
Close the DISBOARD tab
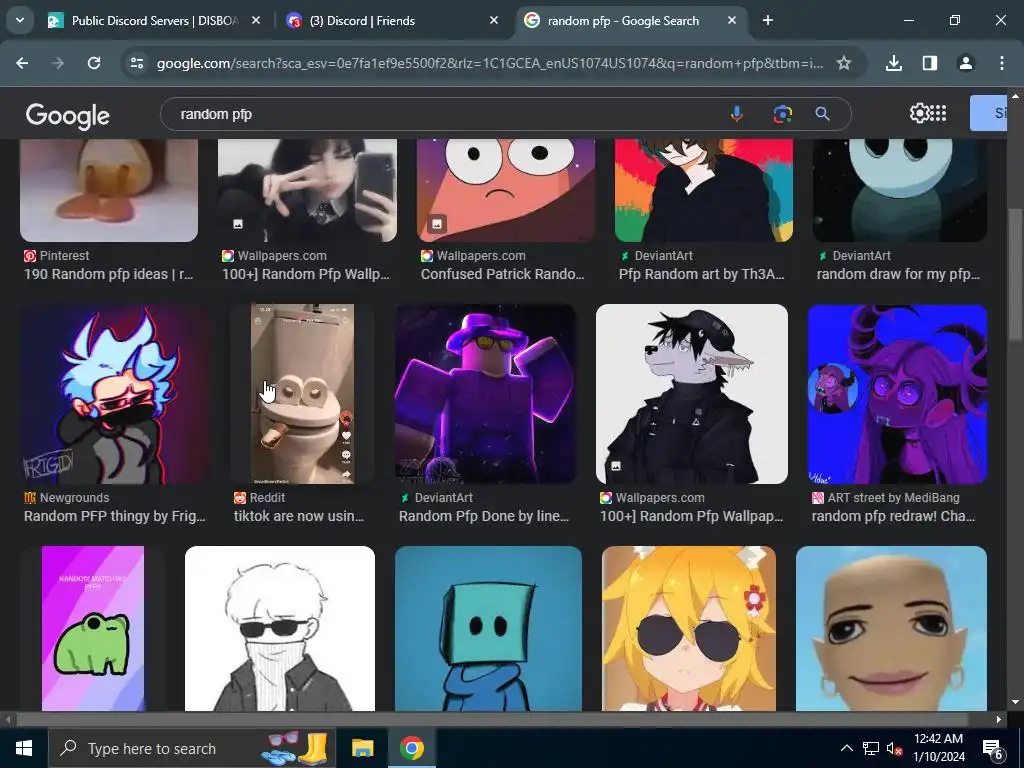[x=256, y=21]
